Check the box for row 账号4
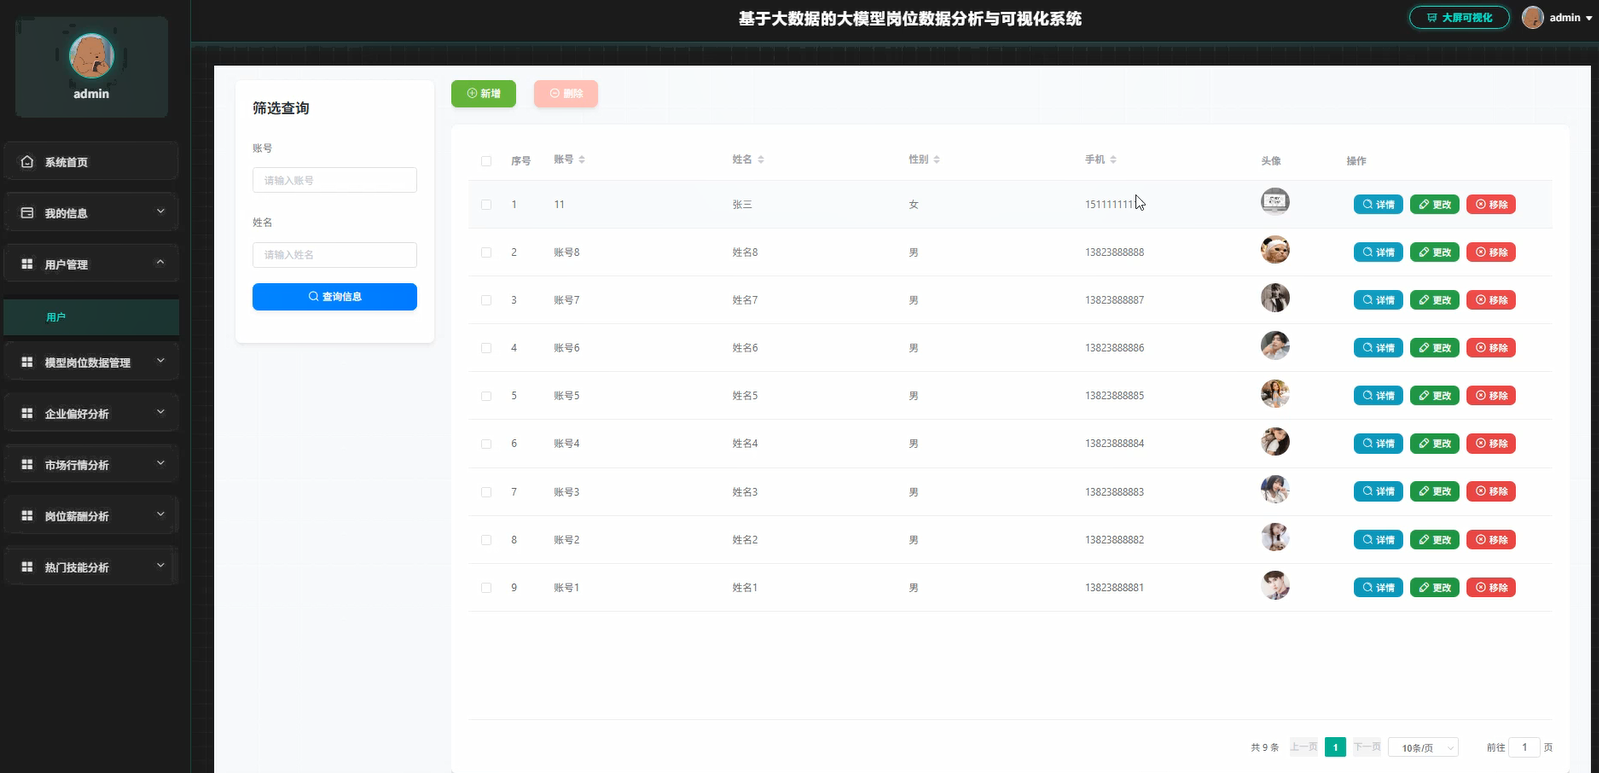This screenshot has width=1599, height=773. (486, 444)
